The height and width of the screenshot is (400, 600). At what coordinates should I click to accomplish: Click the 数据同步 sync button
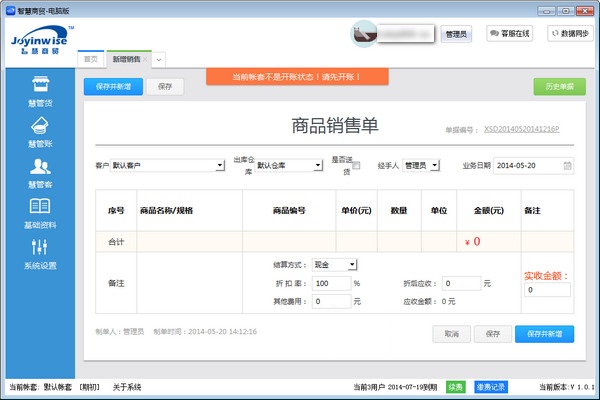click(570, 34)
